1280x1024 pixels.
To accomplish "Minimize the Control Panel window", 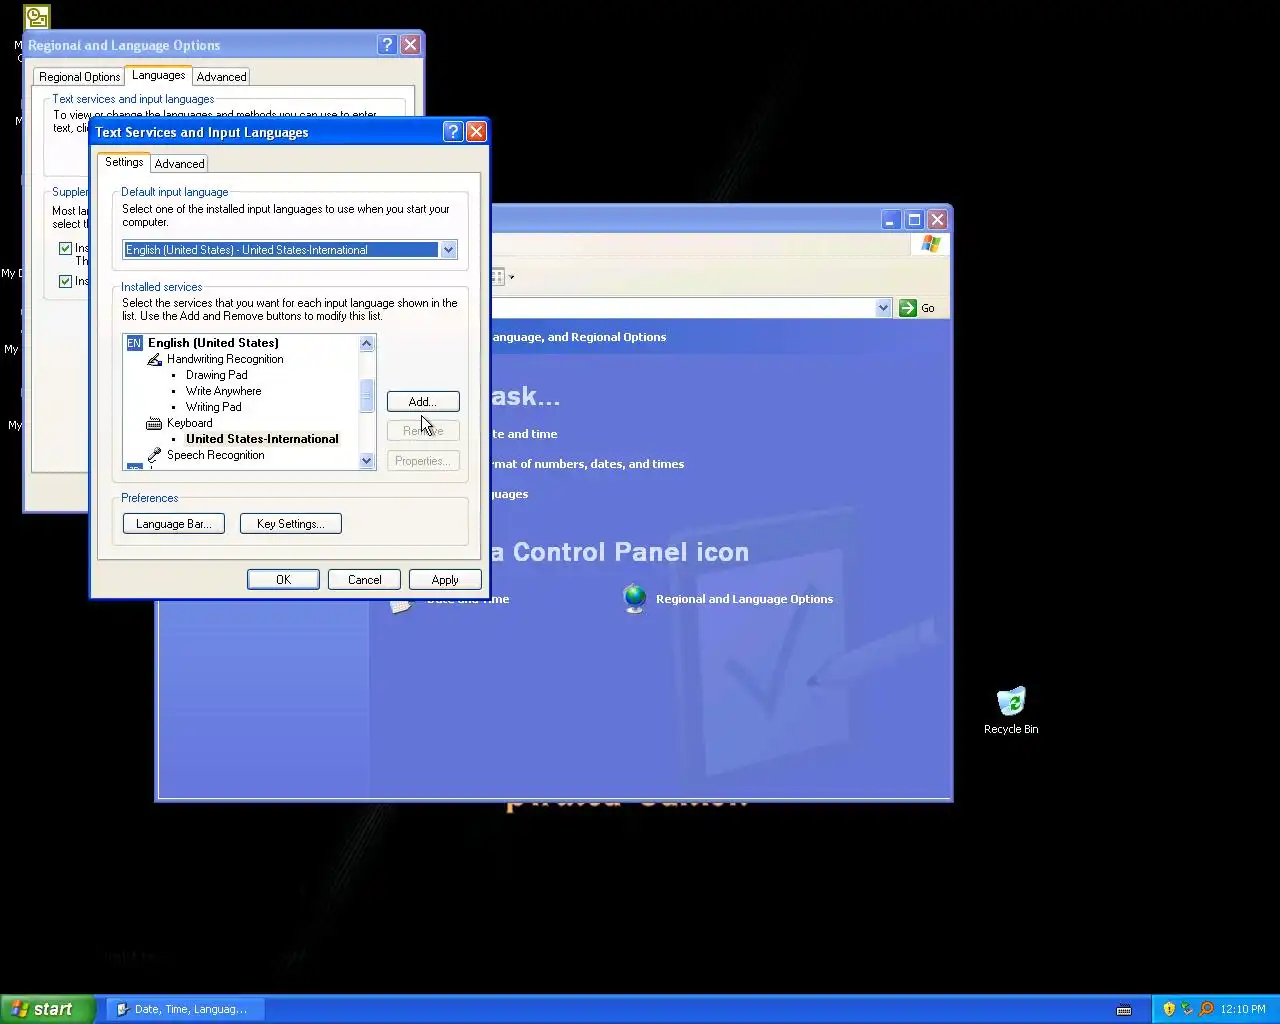I will click(891, 220).
